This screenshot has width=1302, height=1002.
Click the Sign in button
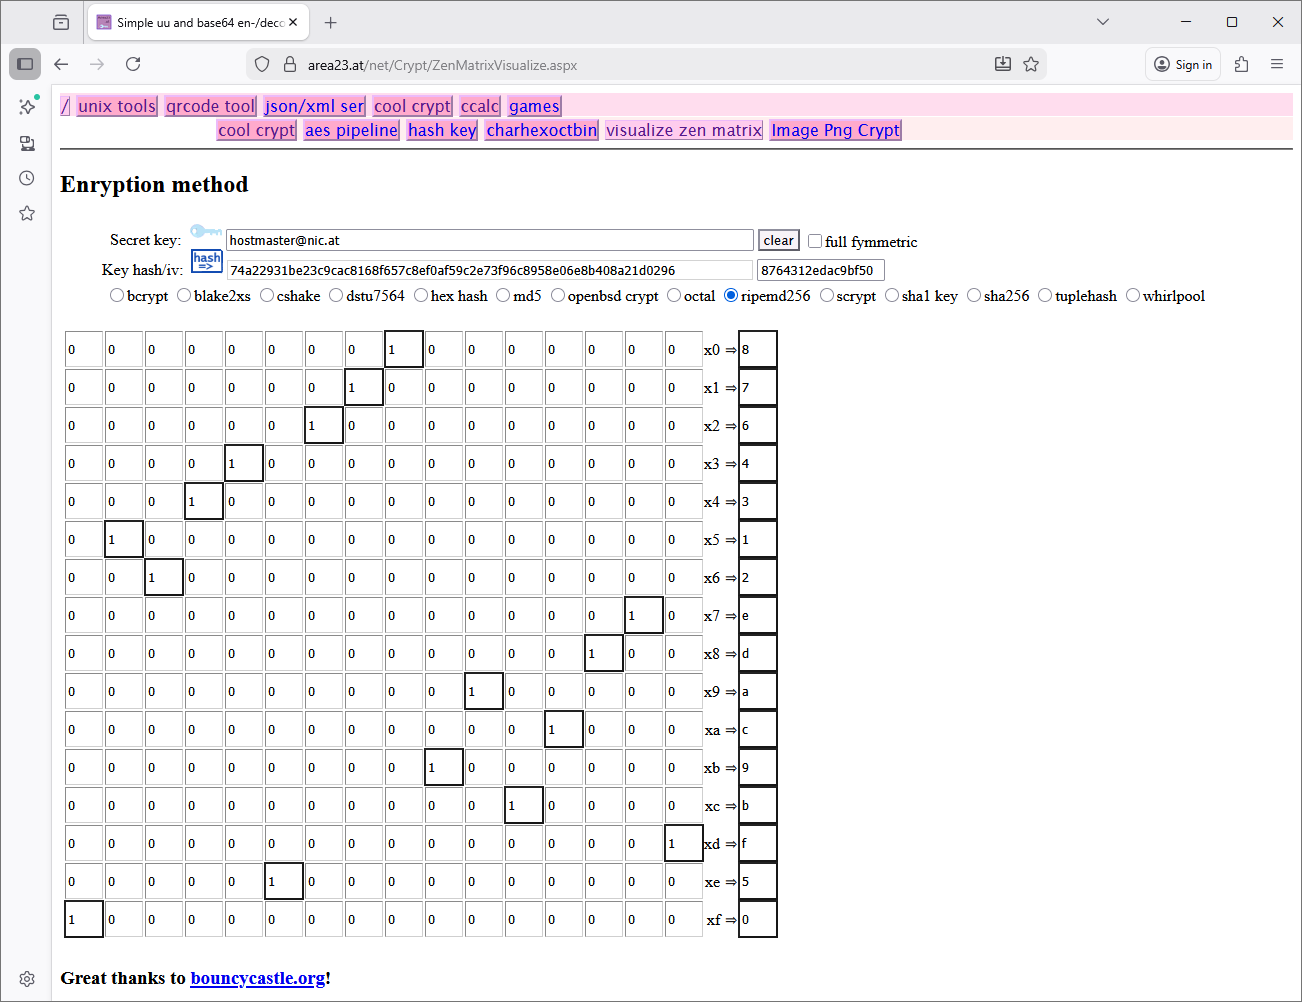1183,64
